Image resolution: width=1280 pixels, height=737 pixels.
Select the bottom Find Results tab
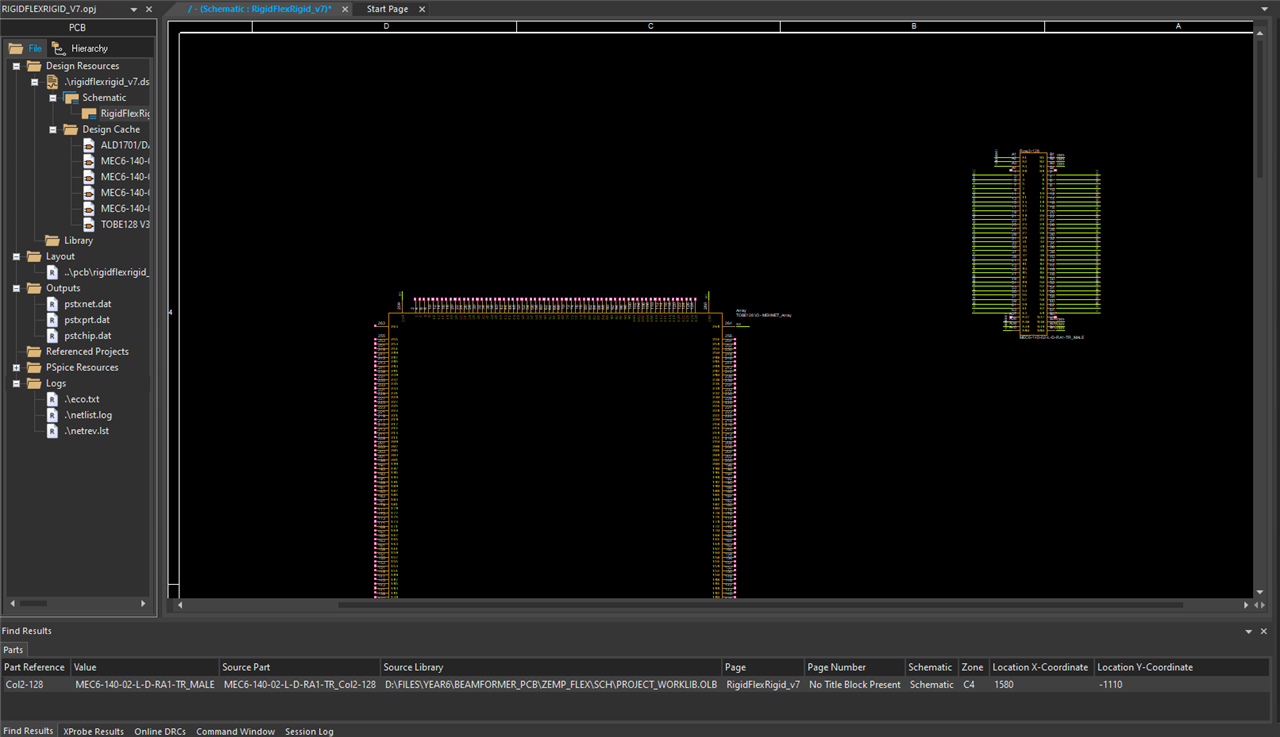[x=28, y=731]
